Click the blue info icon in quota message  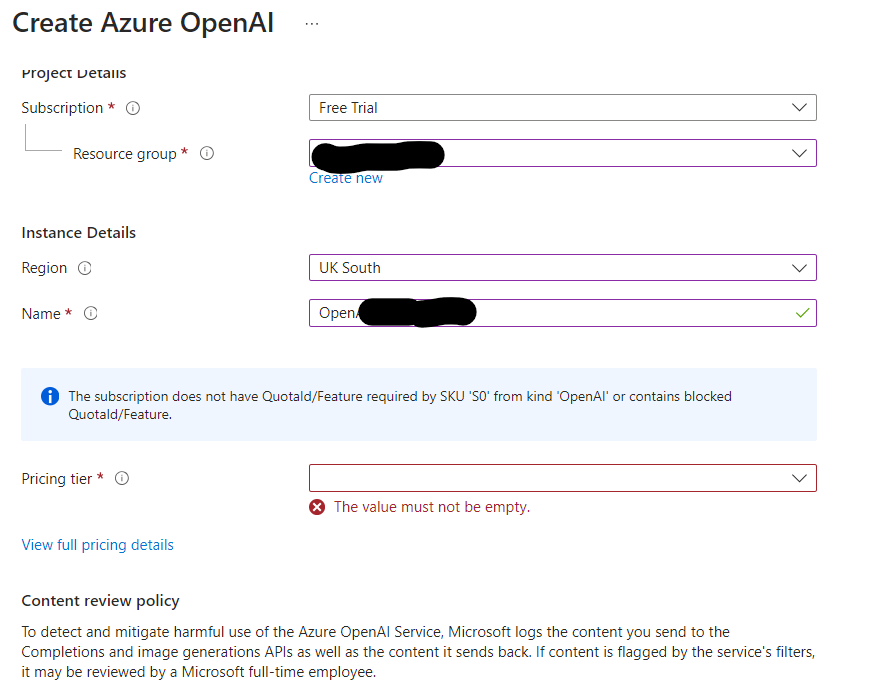50,396
